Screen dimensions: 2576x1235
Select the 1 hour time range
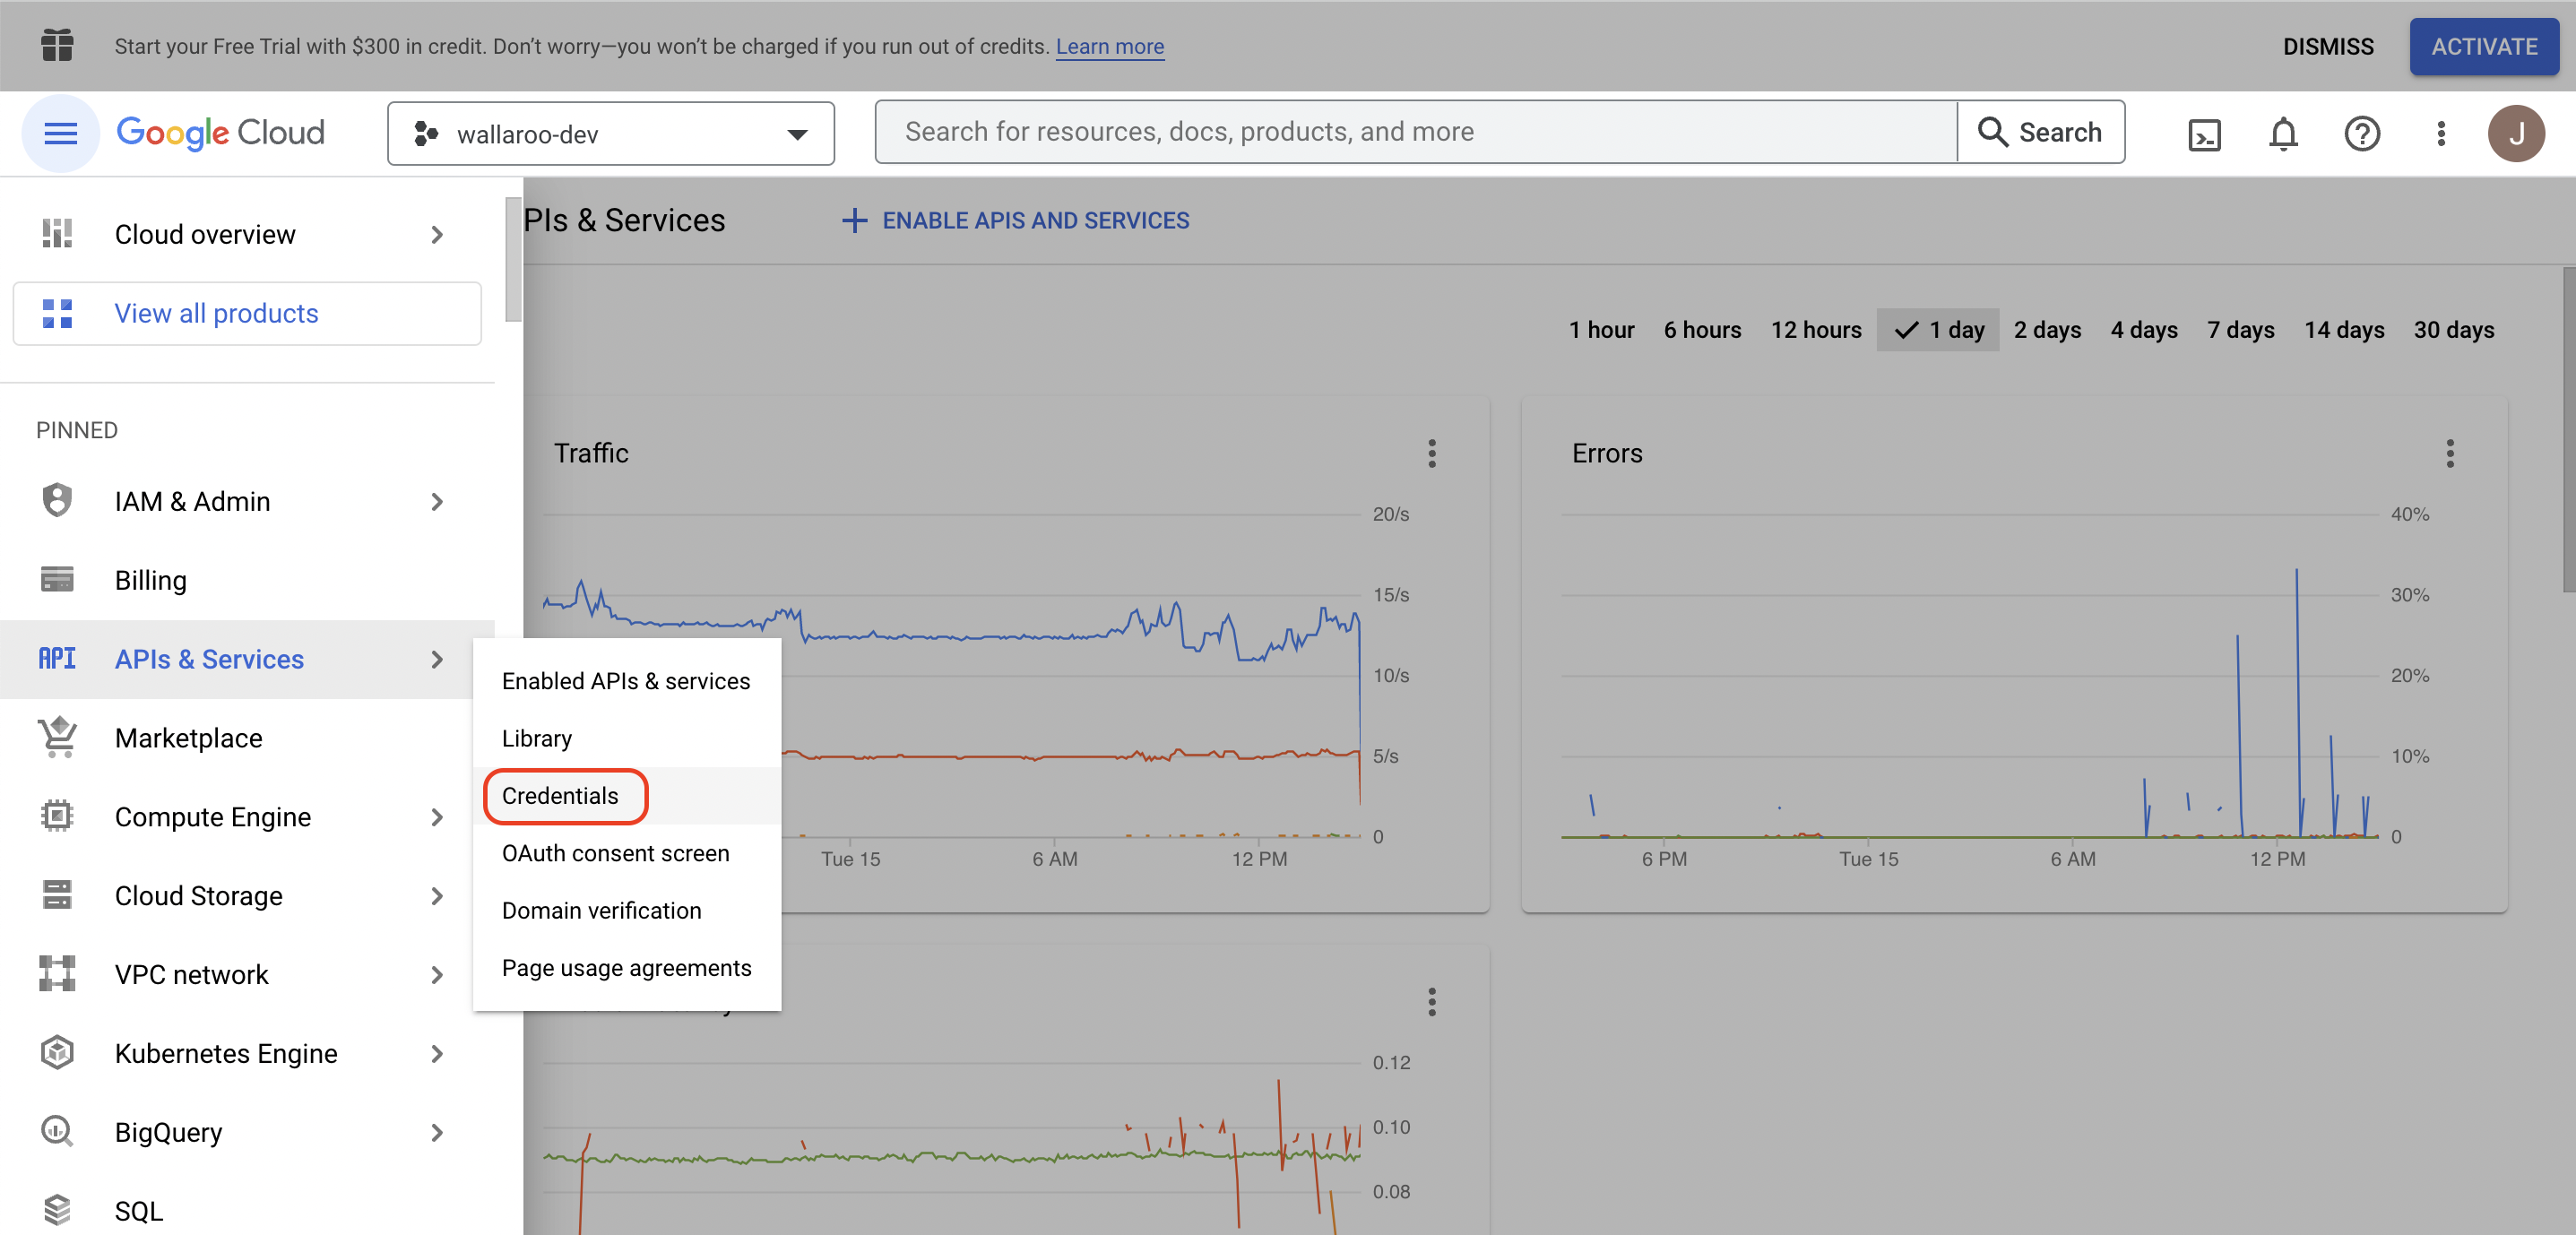[1601, 329]
